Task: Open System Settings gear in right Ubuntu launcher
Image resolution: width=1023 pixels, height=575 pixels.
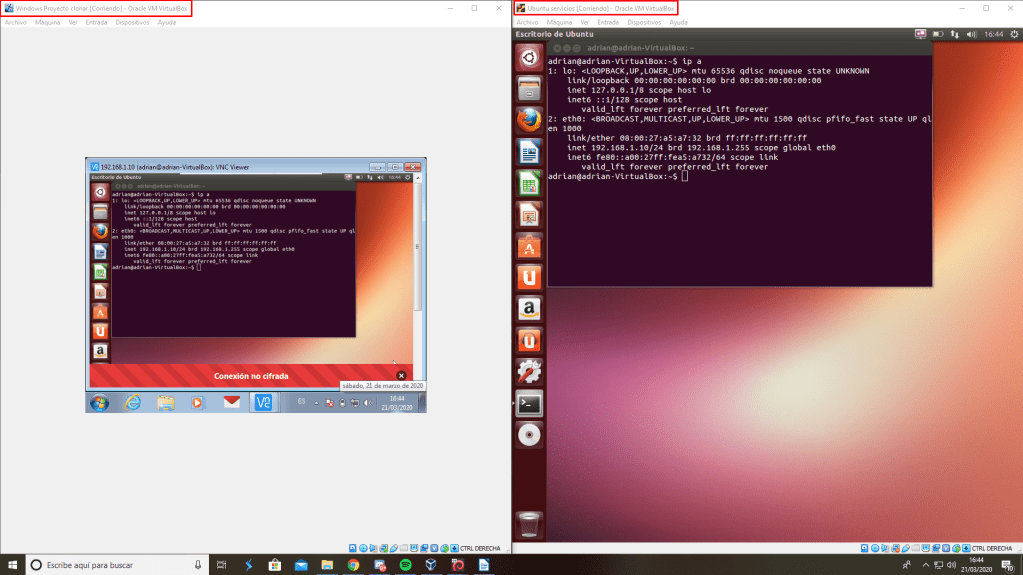Action: (529, 372)
